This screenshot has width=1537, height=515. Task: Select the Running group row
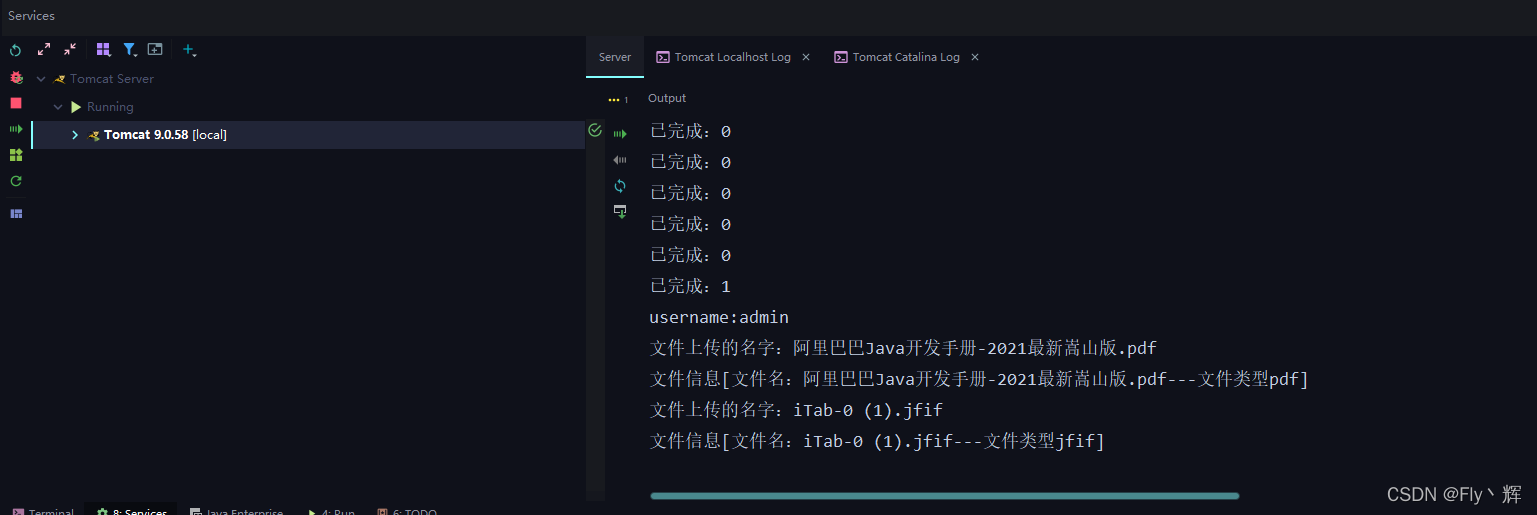pos(110,107)
